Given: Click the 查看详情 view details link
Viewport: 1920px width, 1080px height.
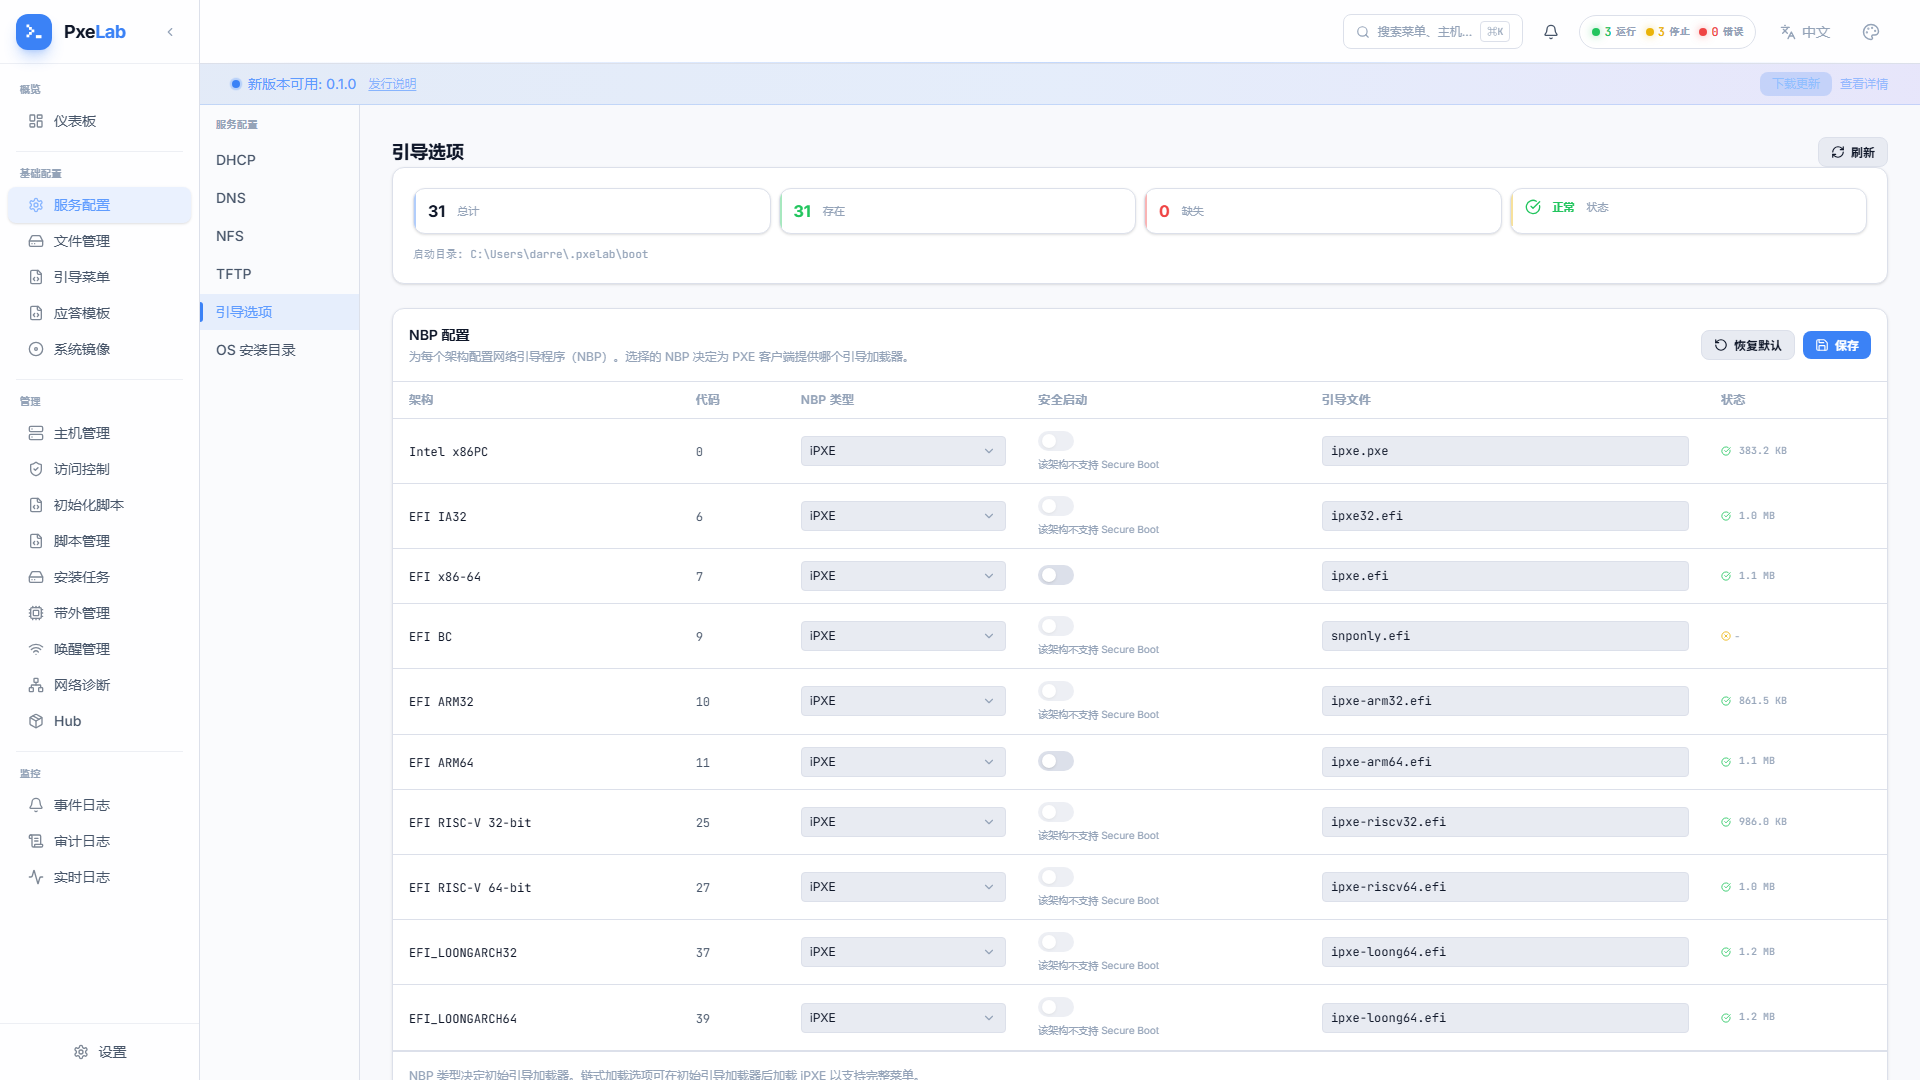Looking at the screenshot, I should coord(1864,84).
